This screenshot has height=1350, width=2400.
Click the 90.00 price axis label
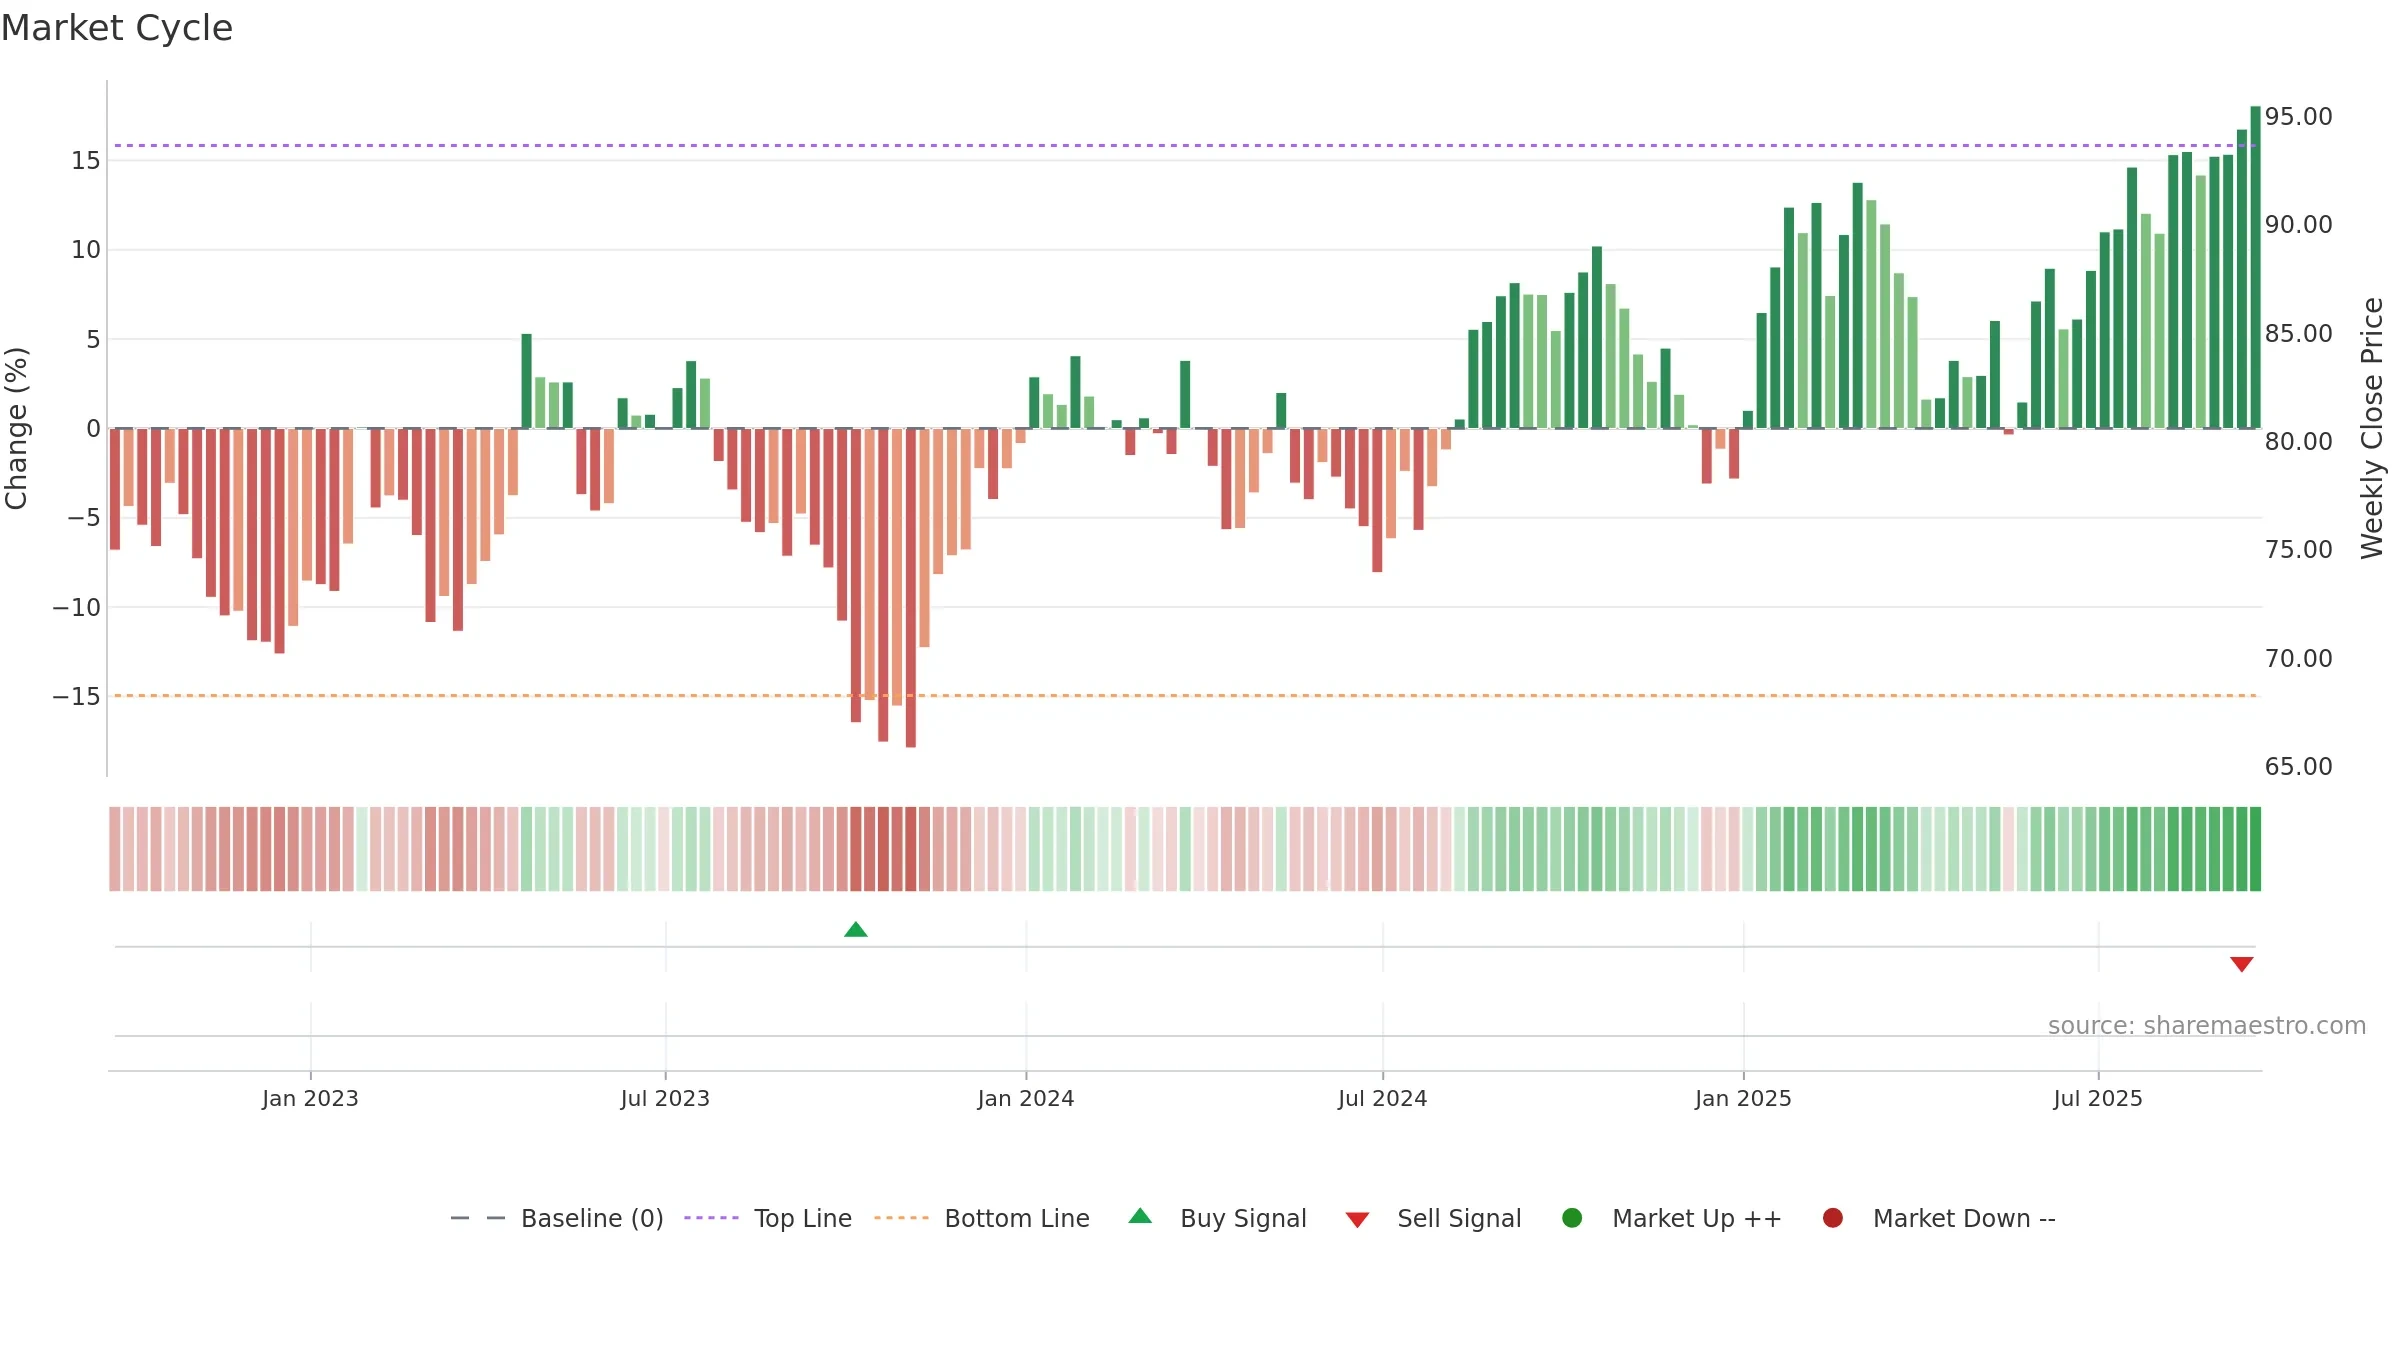(2299, 225)
